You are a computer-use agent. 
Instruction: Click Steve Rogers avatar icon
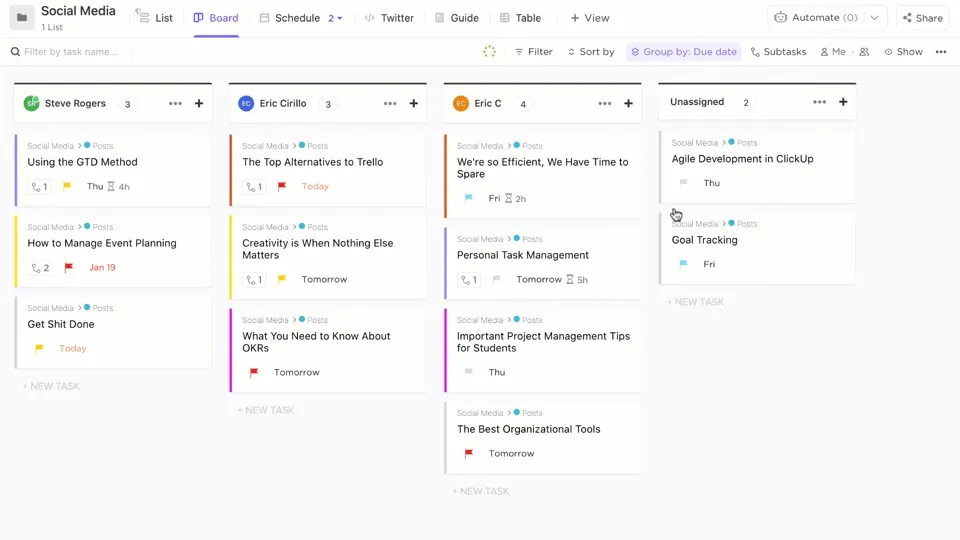click(x=31, y=103)
